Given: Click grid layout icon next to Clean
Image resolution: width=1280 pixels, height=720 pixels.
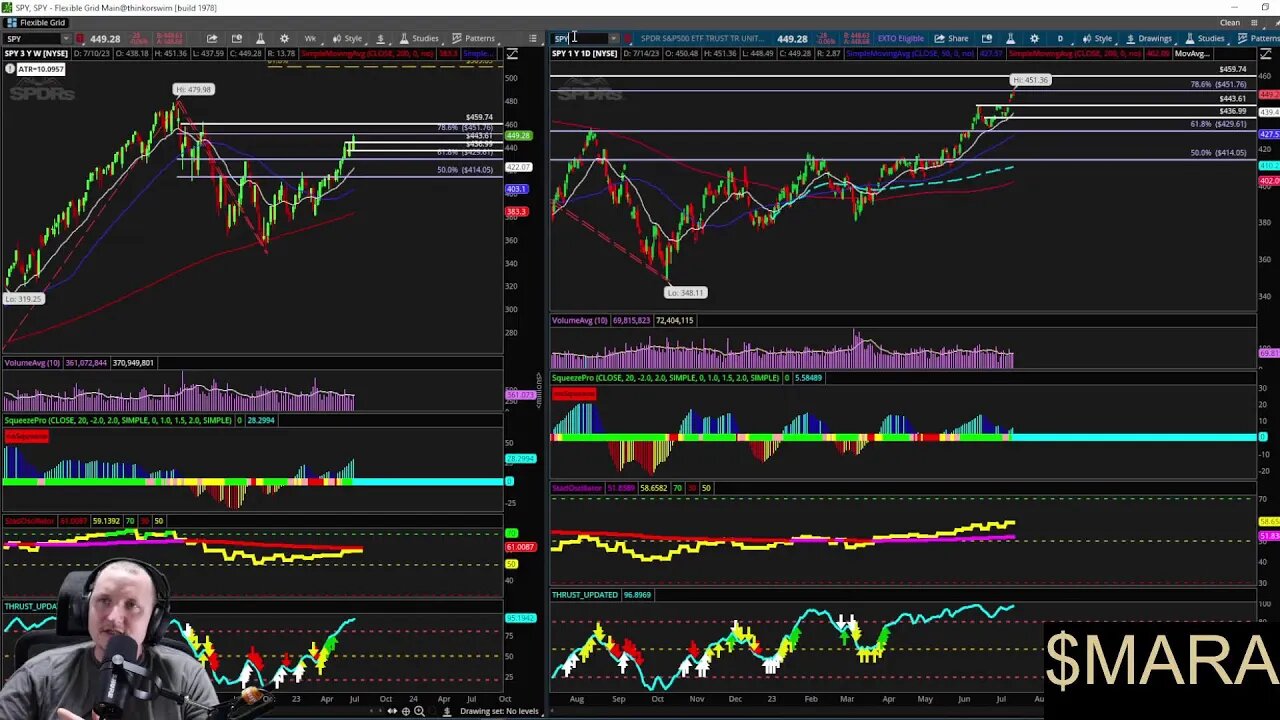Looking at the screenshot, I should point(1254,22).
